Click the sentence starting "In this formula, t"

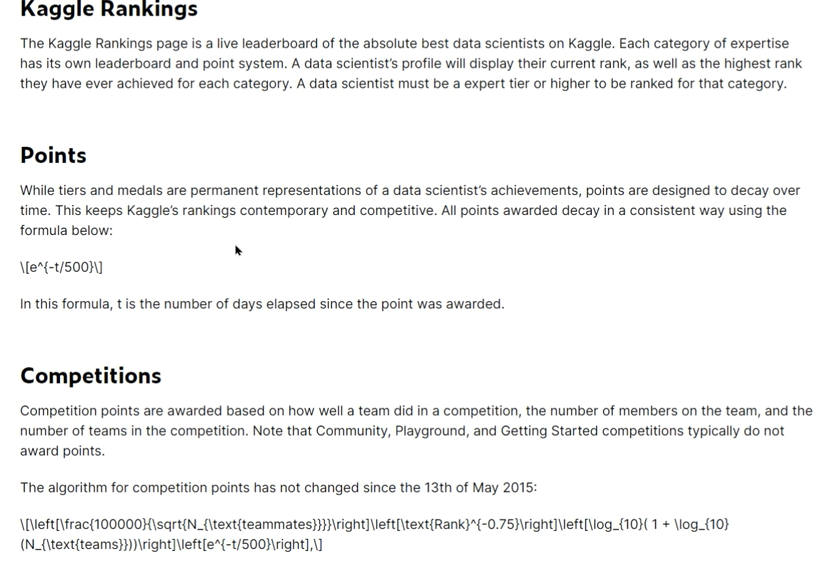point(262,304)
